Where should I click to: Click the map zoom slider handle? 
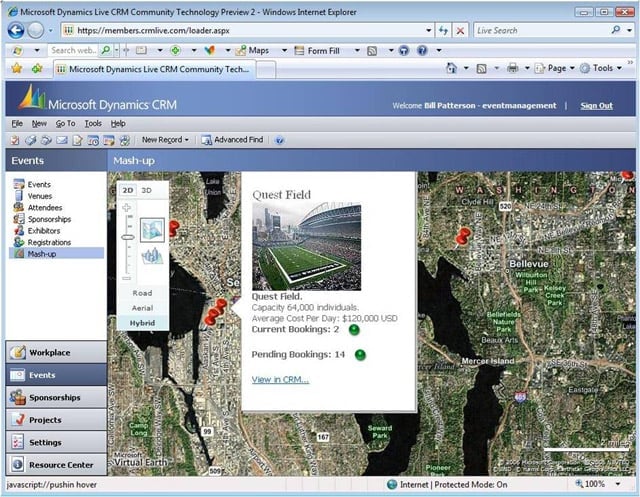coord(127,237)
